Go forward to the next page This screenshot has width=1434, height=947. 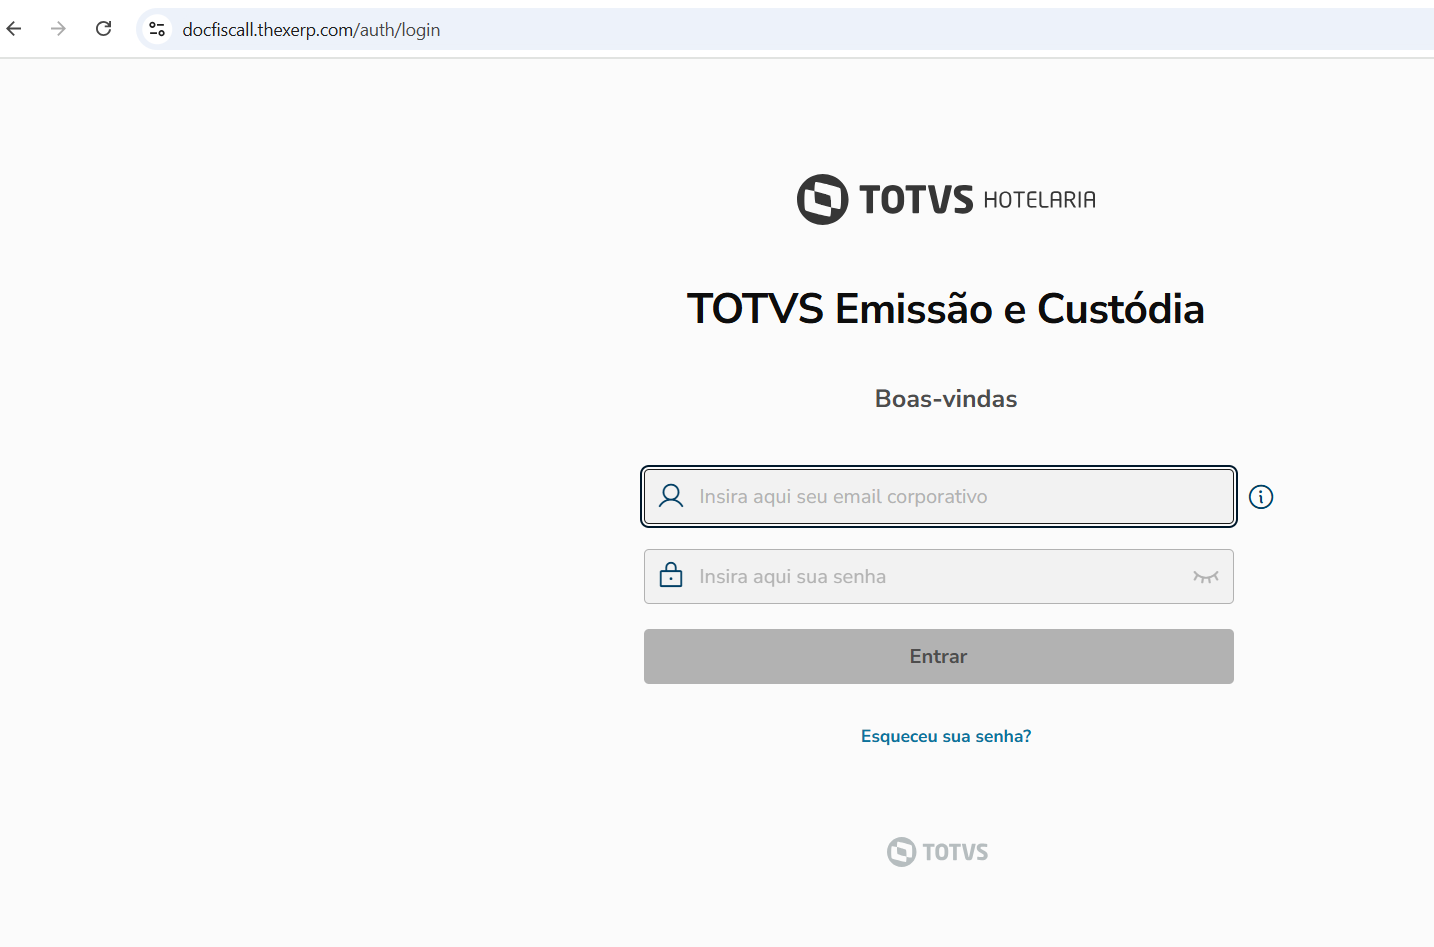click(x=58, y=29)
